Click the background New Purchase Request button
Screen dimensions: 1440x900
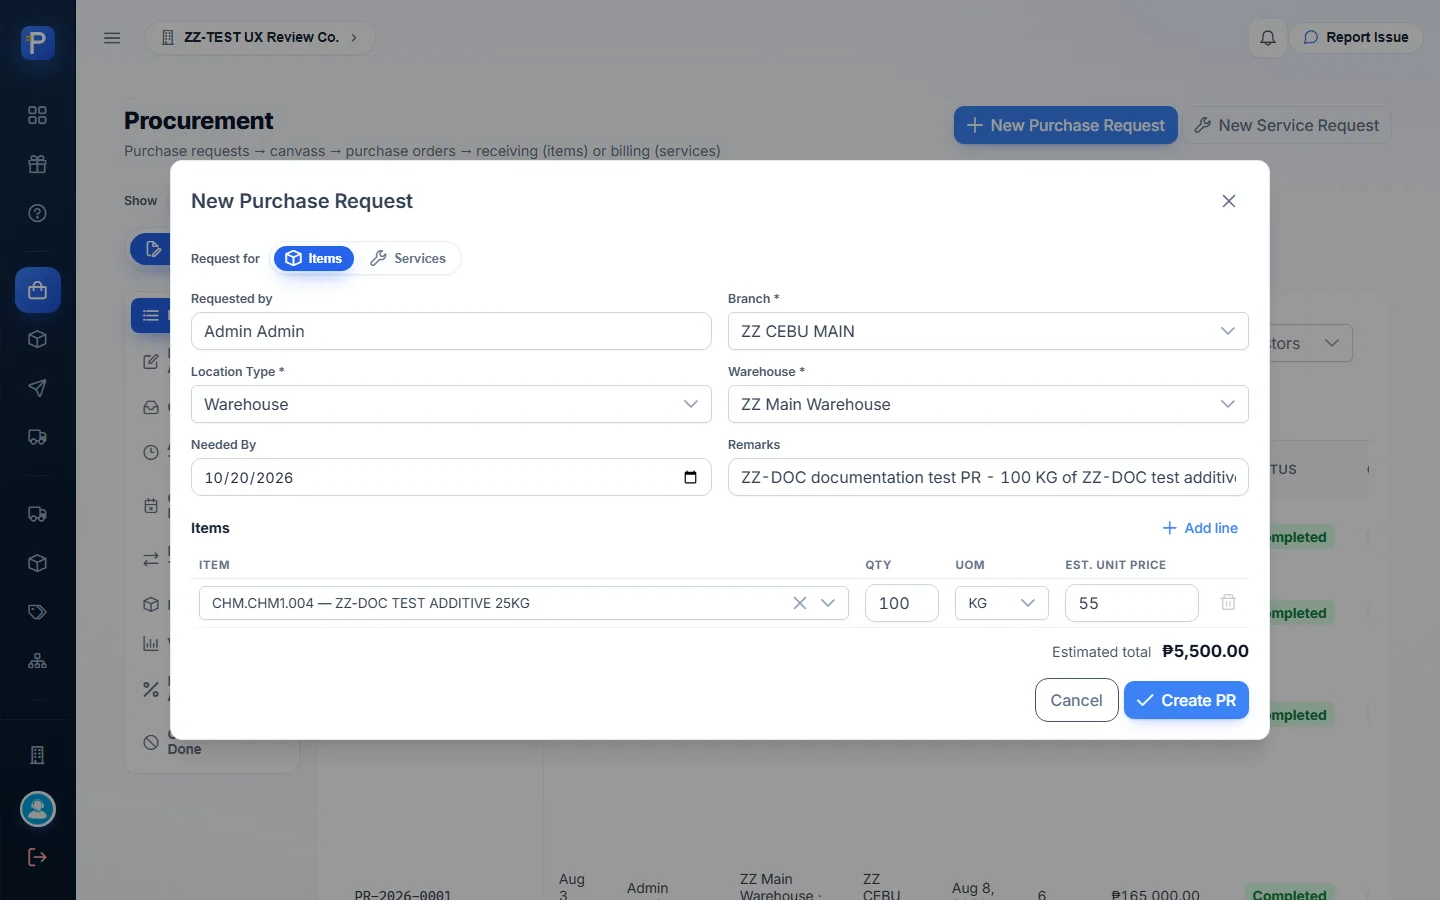point(1066,125)
